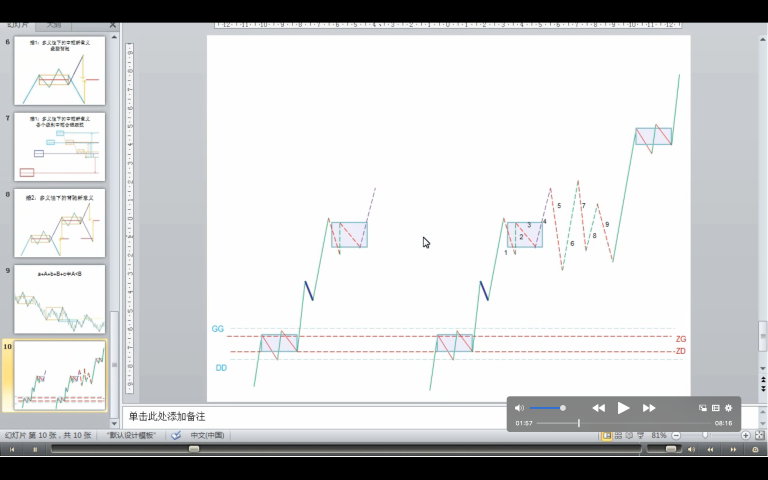Screen dimensions: 768x480
Task: Click the play button in media overlay
Action: [623, 408]
